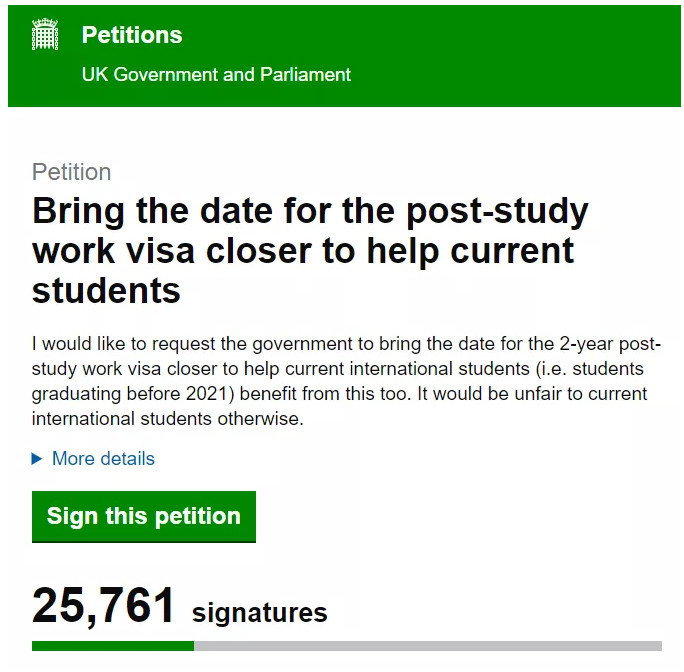This screenshot has height=672, width=684.
Task: Click the word post-study in the heading
Action: (x=497, y=213)
